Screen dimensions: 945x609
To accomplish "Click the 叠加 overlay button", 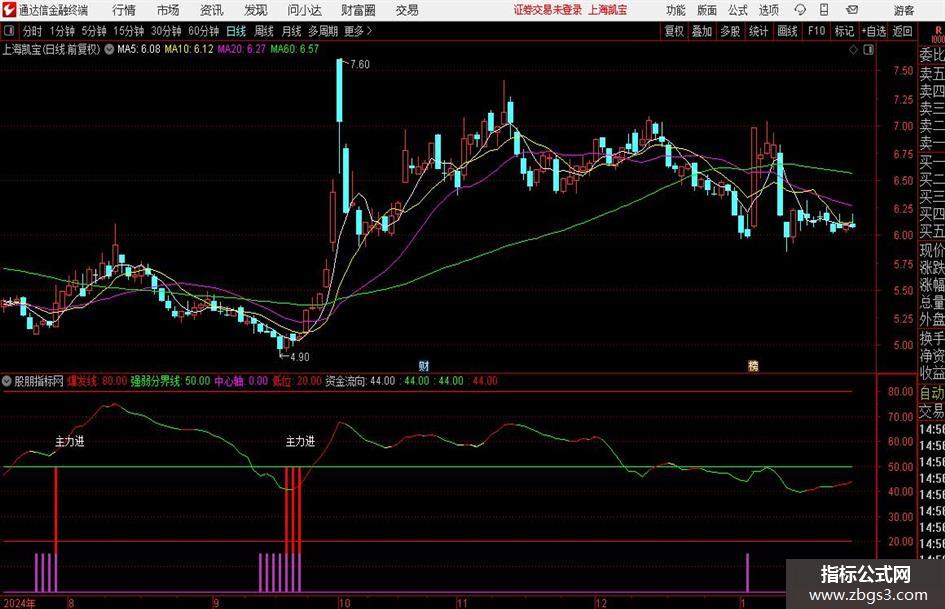I will coord(702,31).
